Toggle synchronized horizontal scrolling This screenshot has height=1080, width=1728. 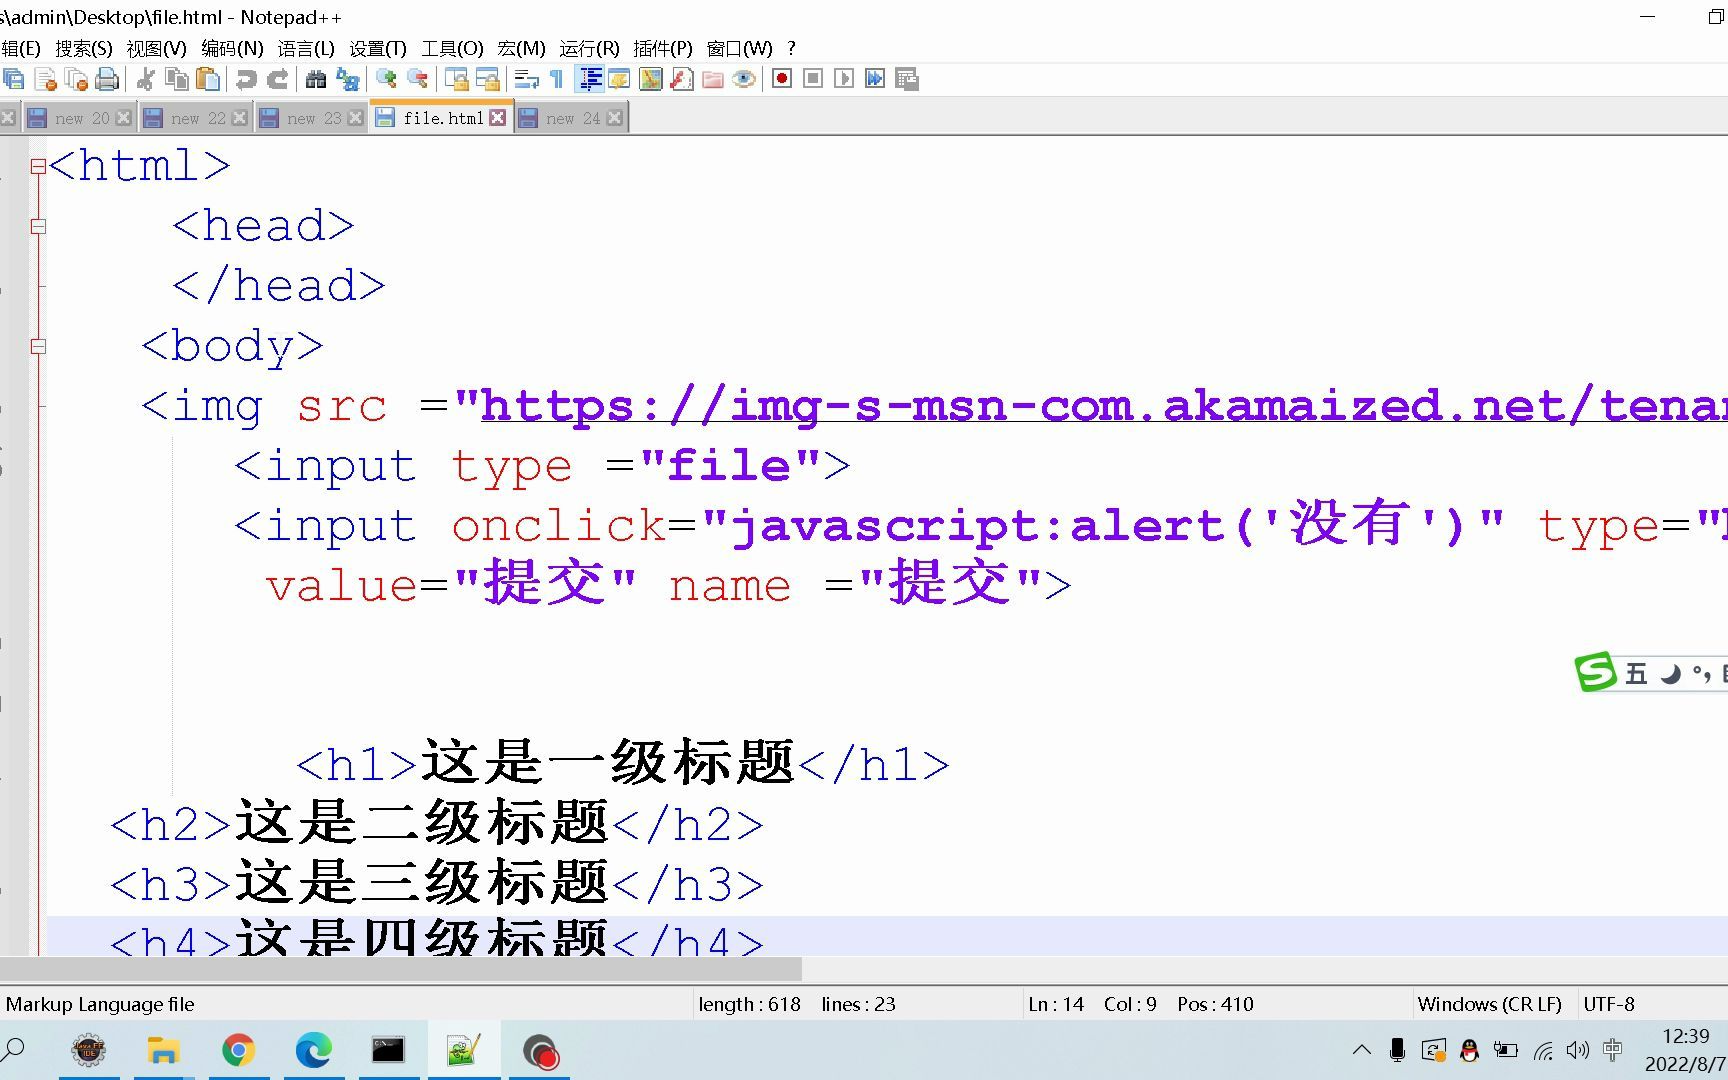coord(488,79)
